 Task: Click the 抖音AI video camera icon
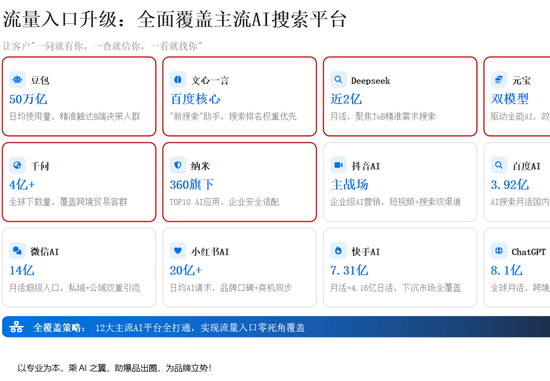338,165
